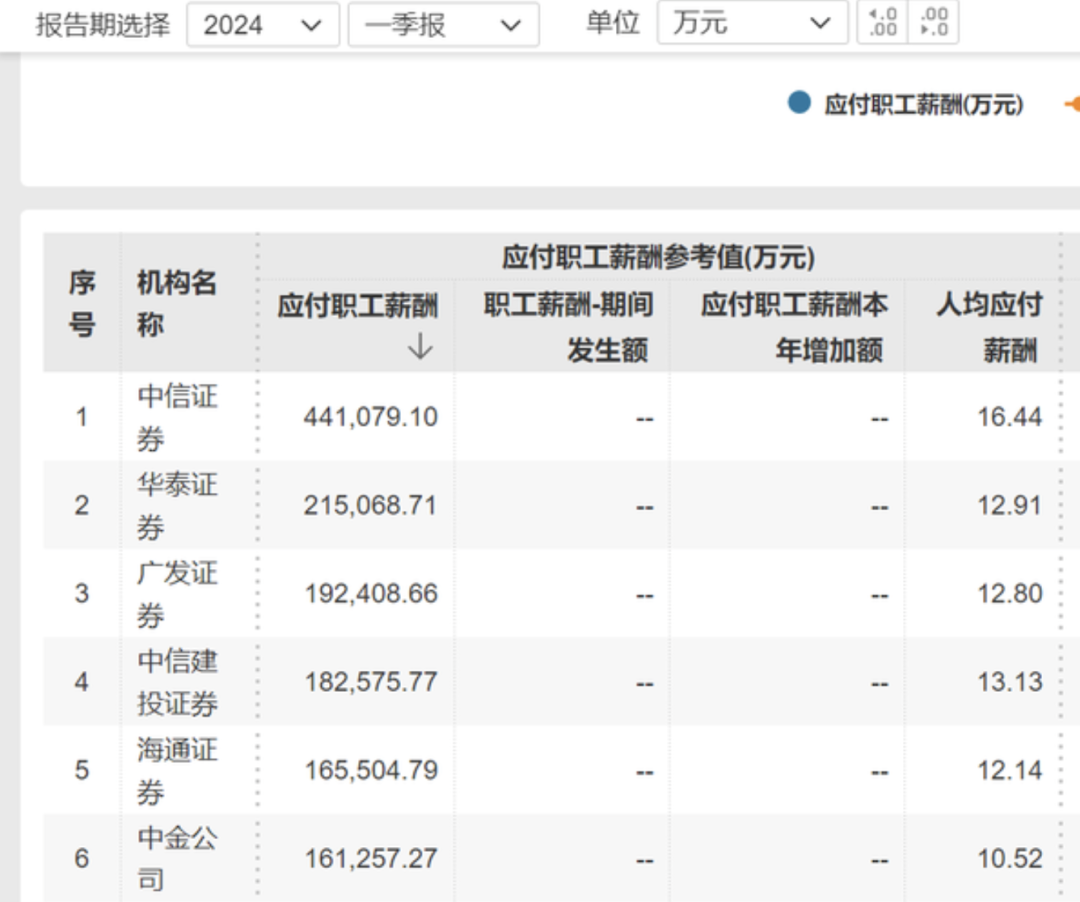The height and width of the screenshot is (902, 1080).
Task: Select the 192,408.66 value cell
Action: (x=371, y=594)
